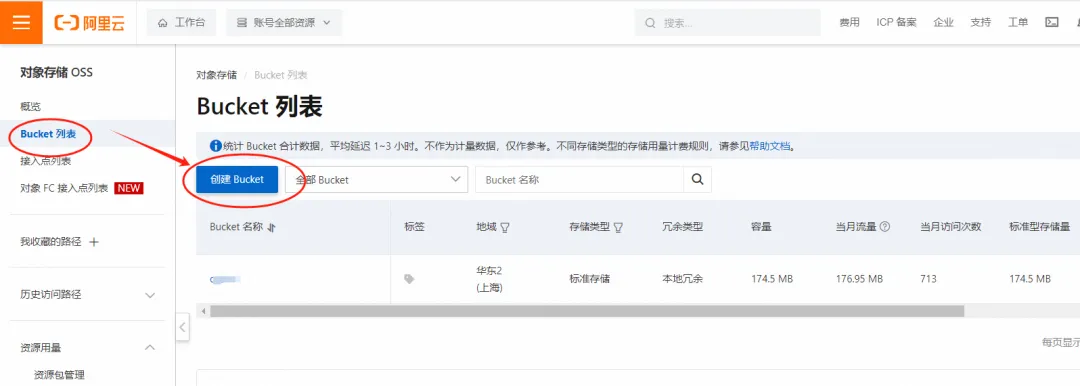This screenshot has width=1080, height=386.
Task: Click 对象存储 breadcrumb link
Action: point(216,75)
